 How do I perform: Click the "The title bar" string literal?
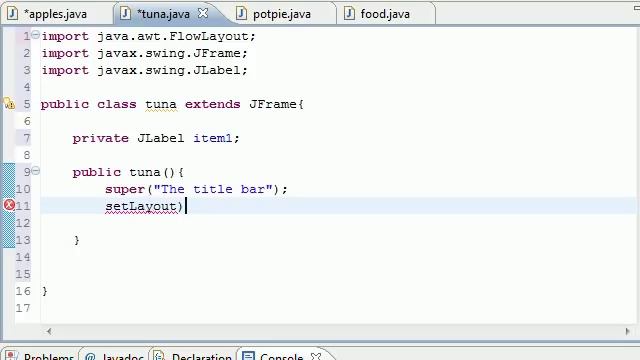coord(213,189)
